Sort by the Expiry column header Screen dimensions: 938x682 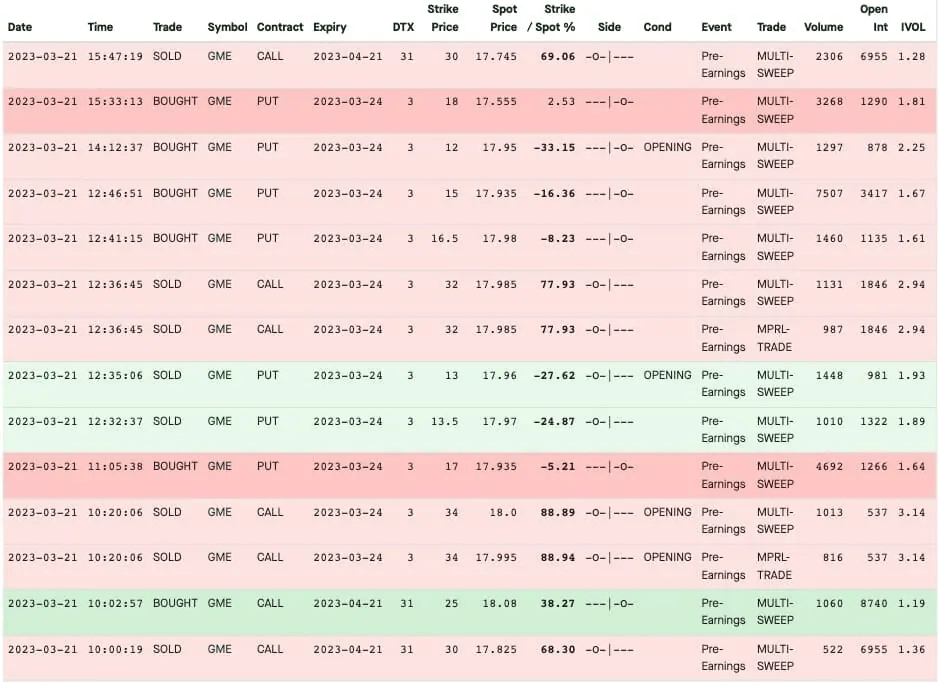coord(330,27)
